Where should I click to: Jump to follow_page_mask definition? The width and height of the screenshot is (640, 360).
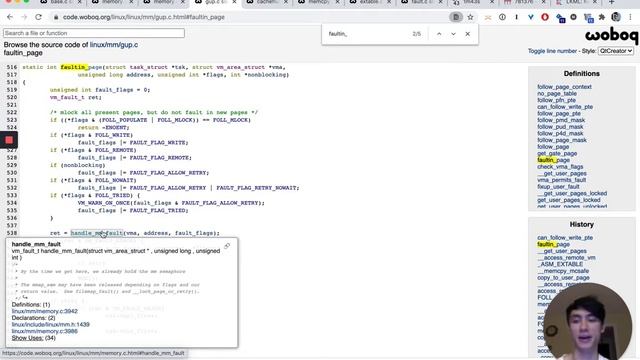click(562, 140)
